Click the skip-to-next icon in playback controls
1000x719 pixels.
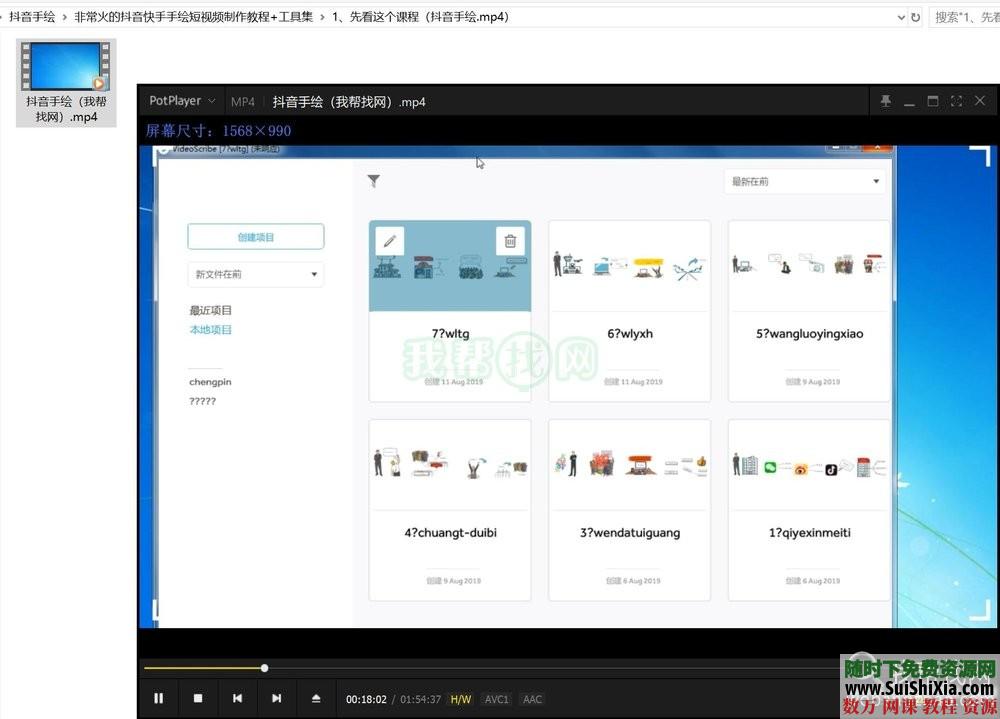click(277, 698)
